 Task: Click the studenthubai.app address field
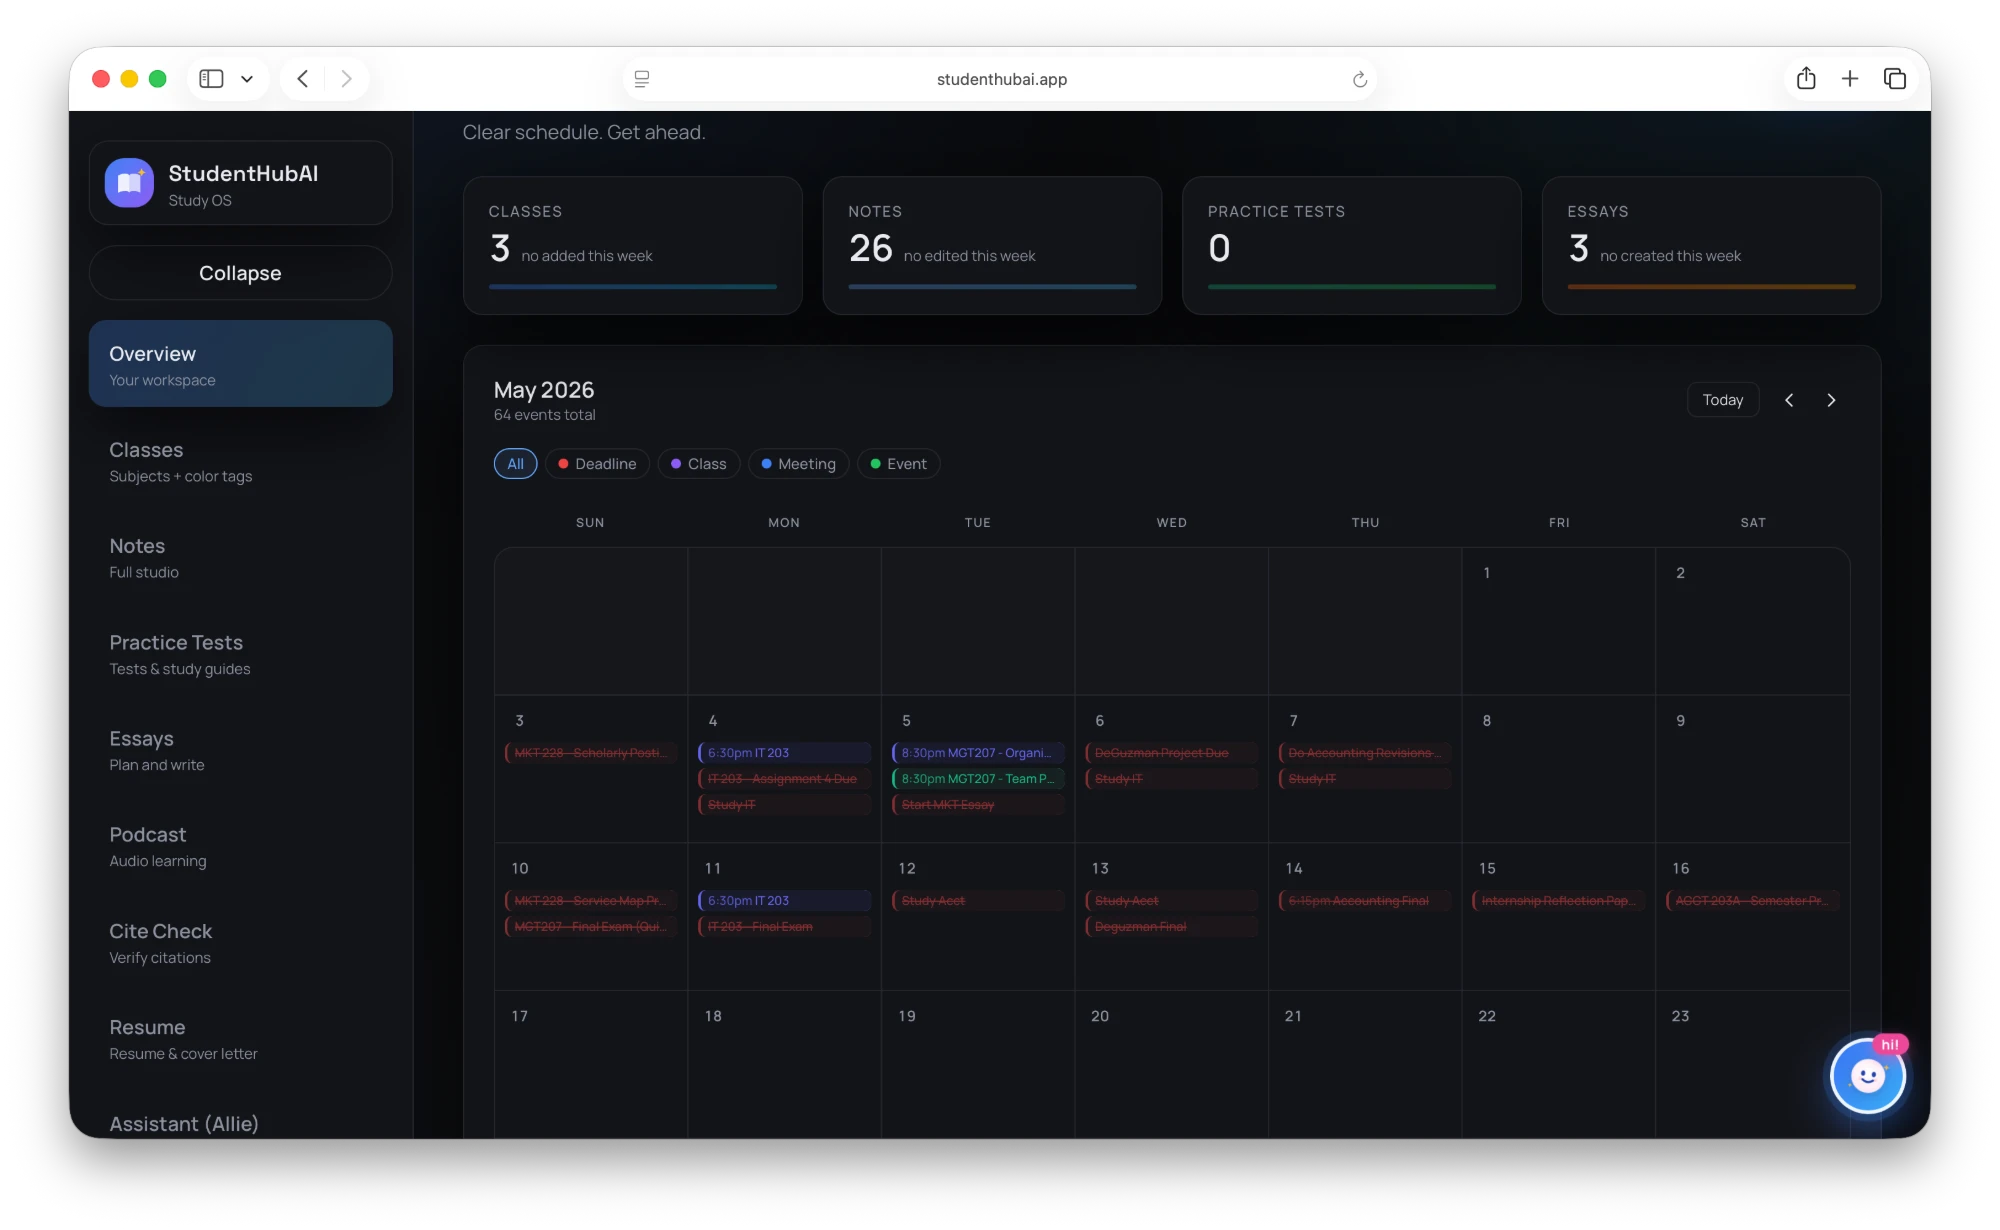1001,79
